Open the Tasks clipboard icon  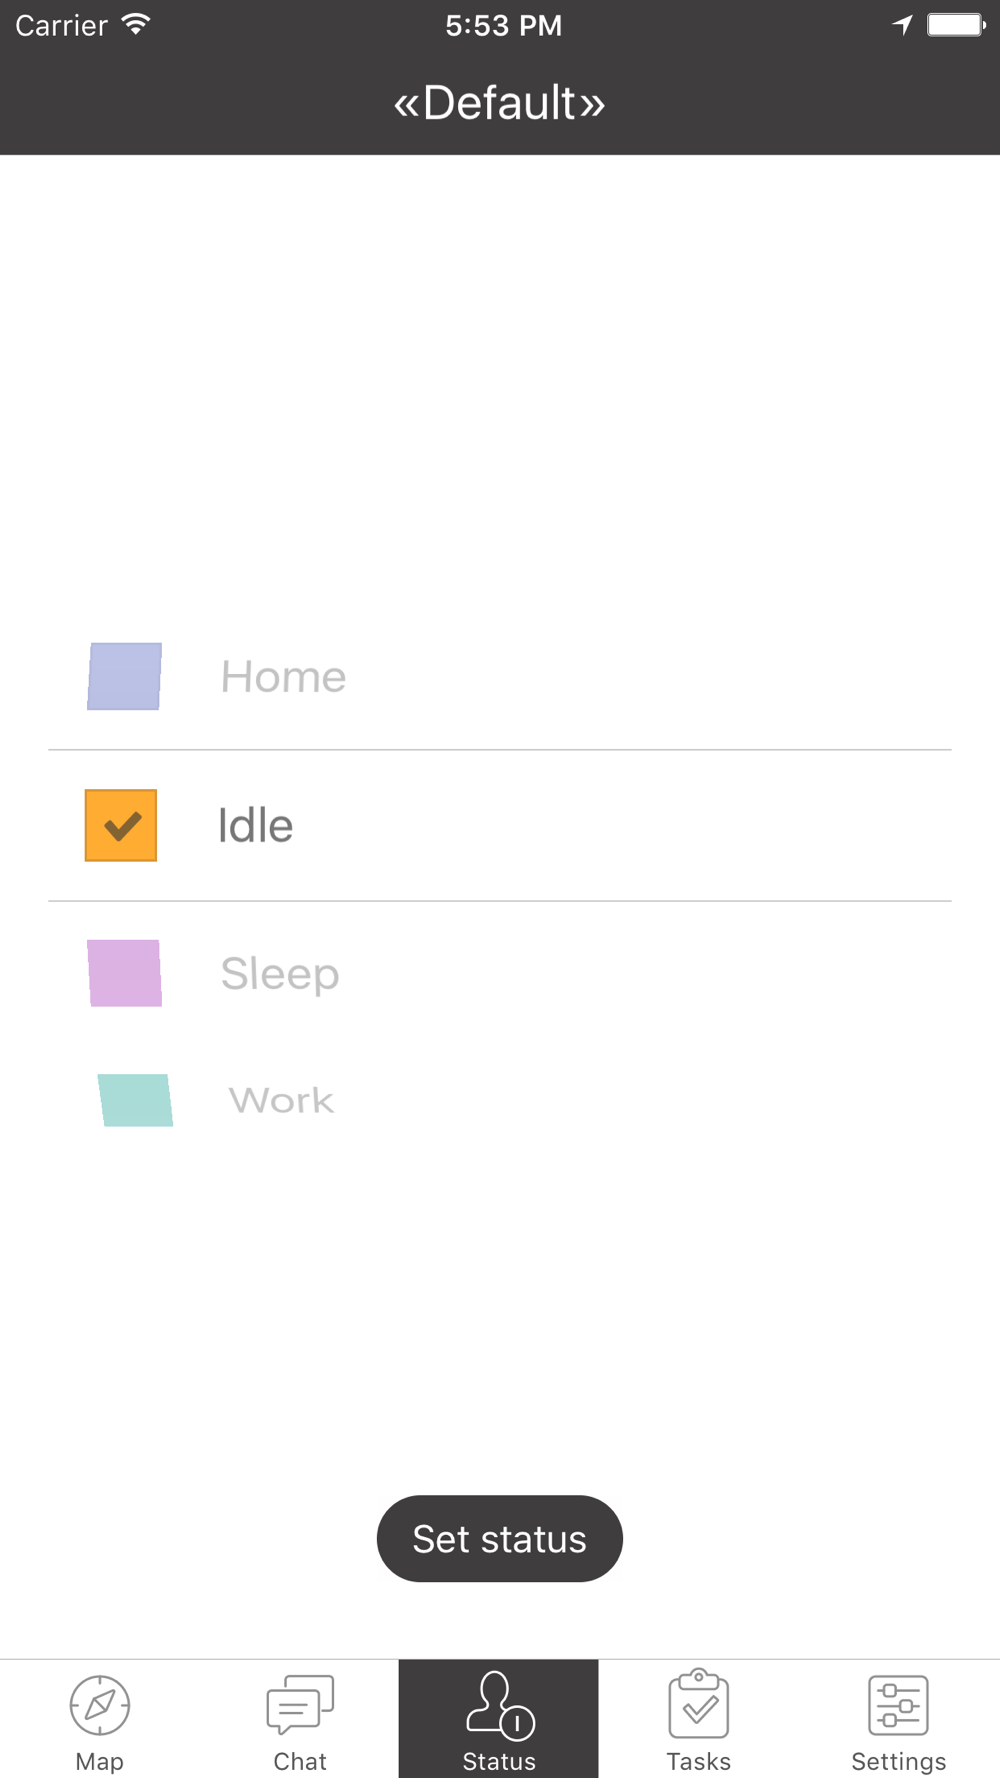[x=699, y=1704]
